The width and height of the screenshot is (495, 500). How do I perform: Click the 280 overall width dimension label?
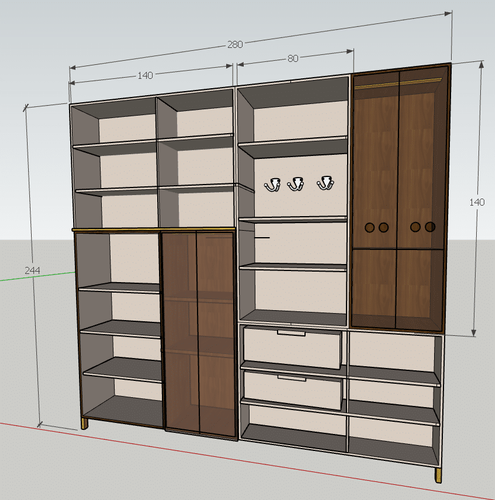pyautogui.click(x=235, y=44)
